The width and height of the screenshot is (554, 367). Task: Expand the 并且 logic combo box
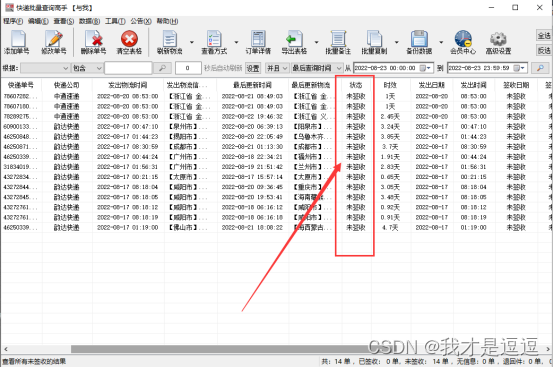click(x=277, y=68)
